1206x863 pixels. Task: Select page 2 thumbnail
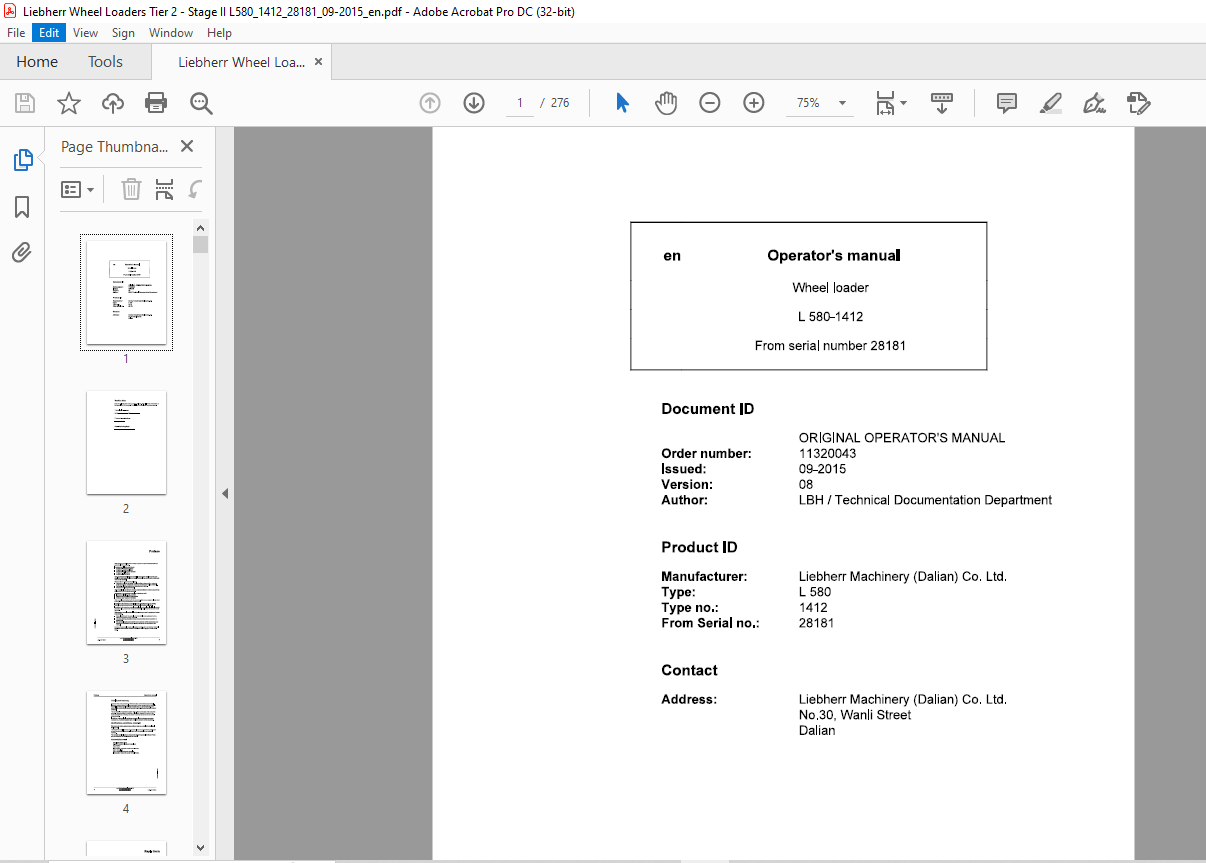point(126,442)
